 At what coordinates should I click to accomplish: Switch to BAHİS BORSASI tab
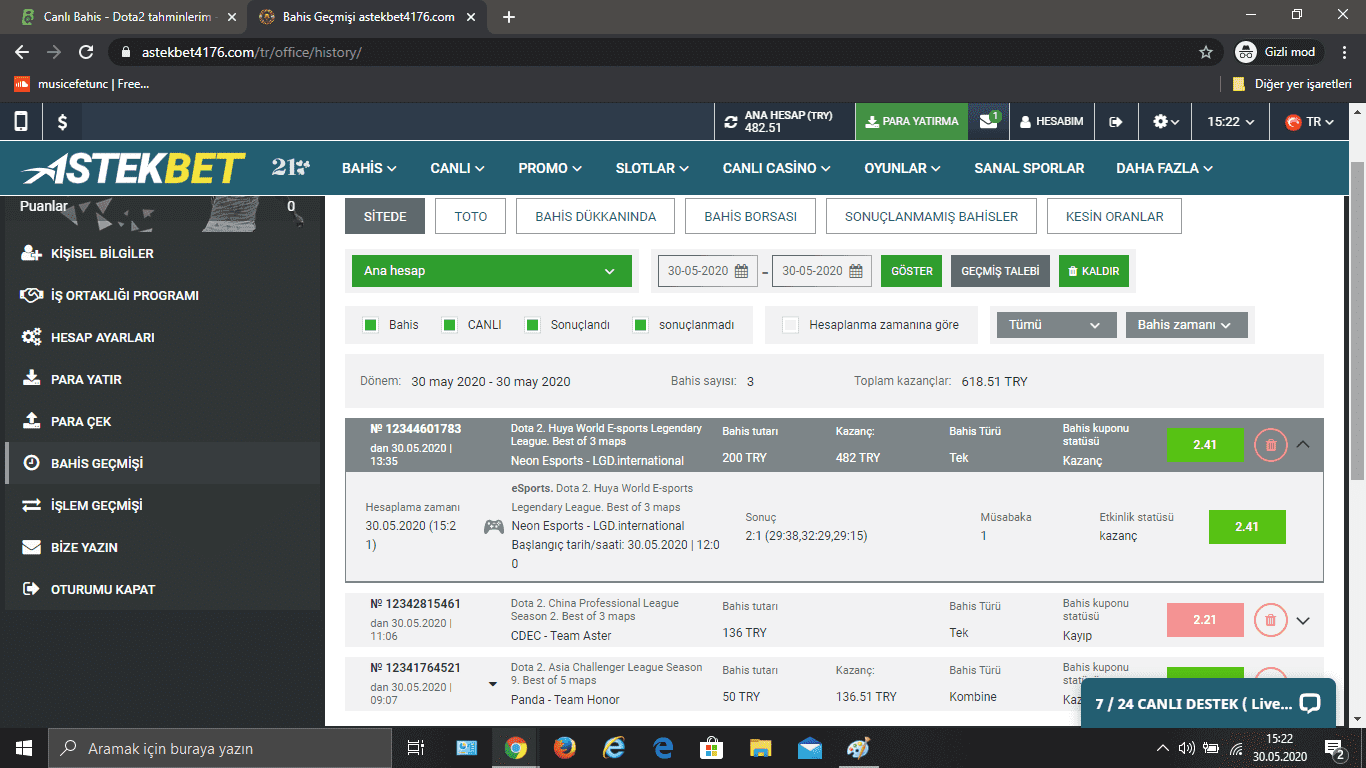[750, 216]
